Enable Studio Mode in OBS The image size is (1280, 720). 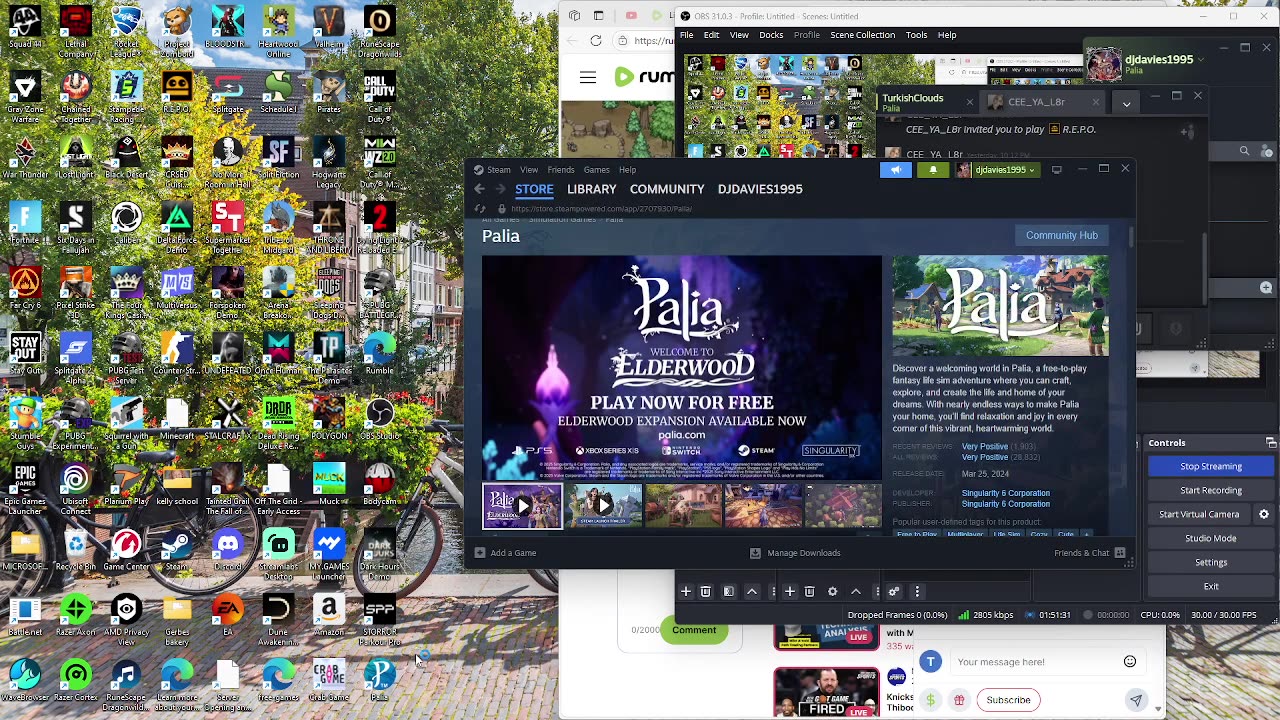click(x=1211, y=538)
